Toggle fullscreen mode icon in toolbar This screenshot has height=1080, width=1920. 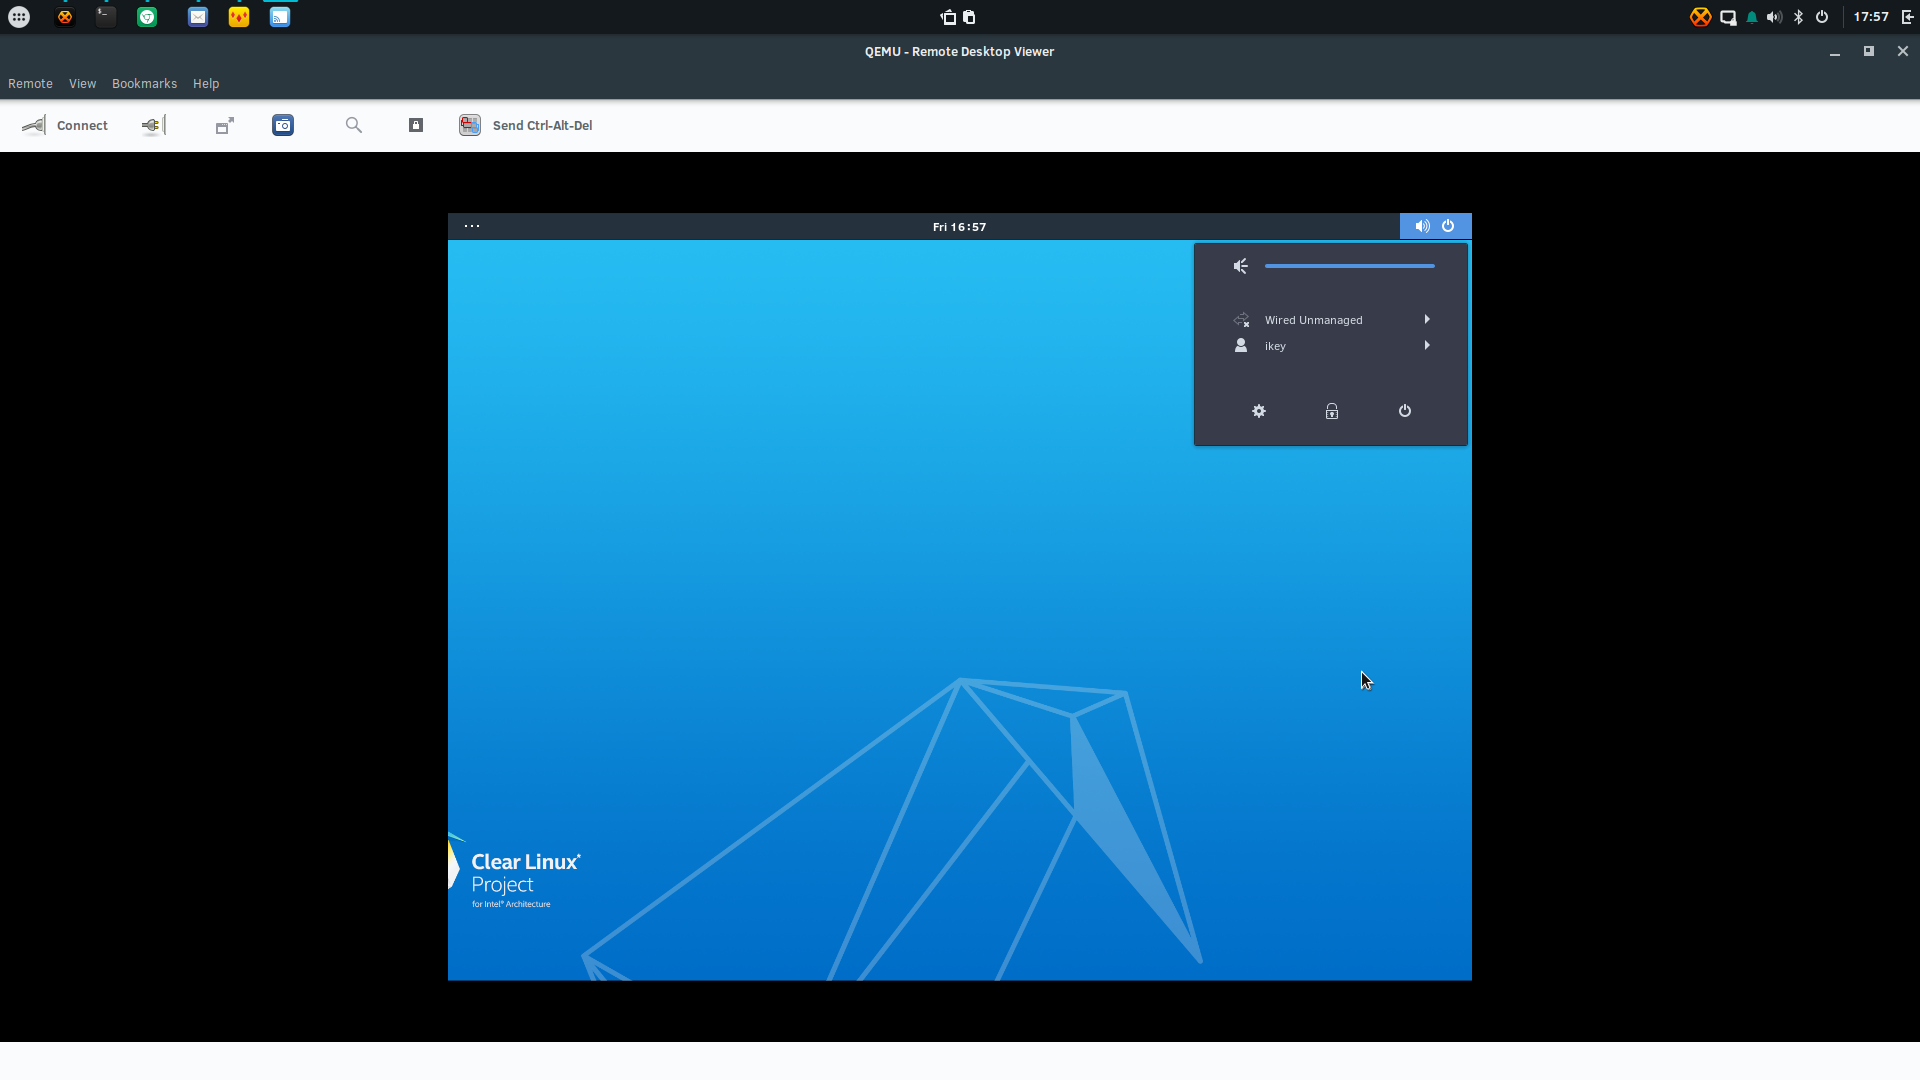click(x=225, y=125)
